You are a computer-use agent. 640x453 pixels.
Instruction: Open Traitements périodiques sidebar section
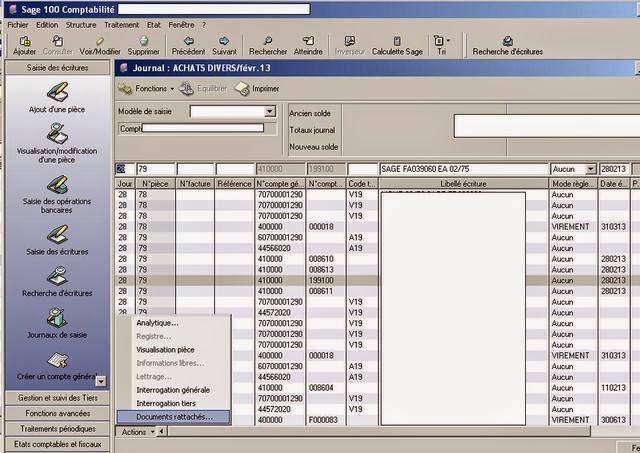click(x=58, y=429)
